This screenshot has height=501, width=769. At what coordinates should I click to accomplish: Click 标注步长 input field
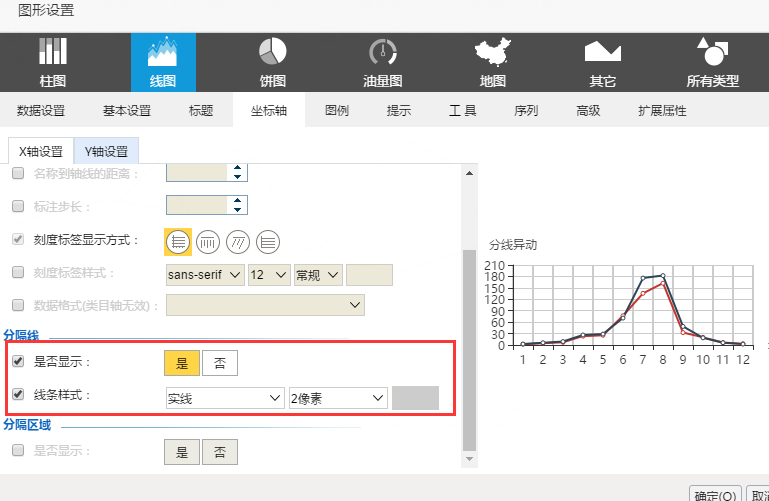[197, 205]
